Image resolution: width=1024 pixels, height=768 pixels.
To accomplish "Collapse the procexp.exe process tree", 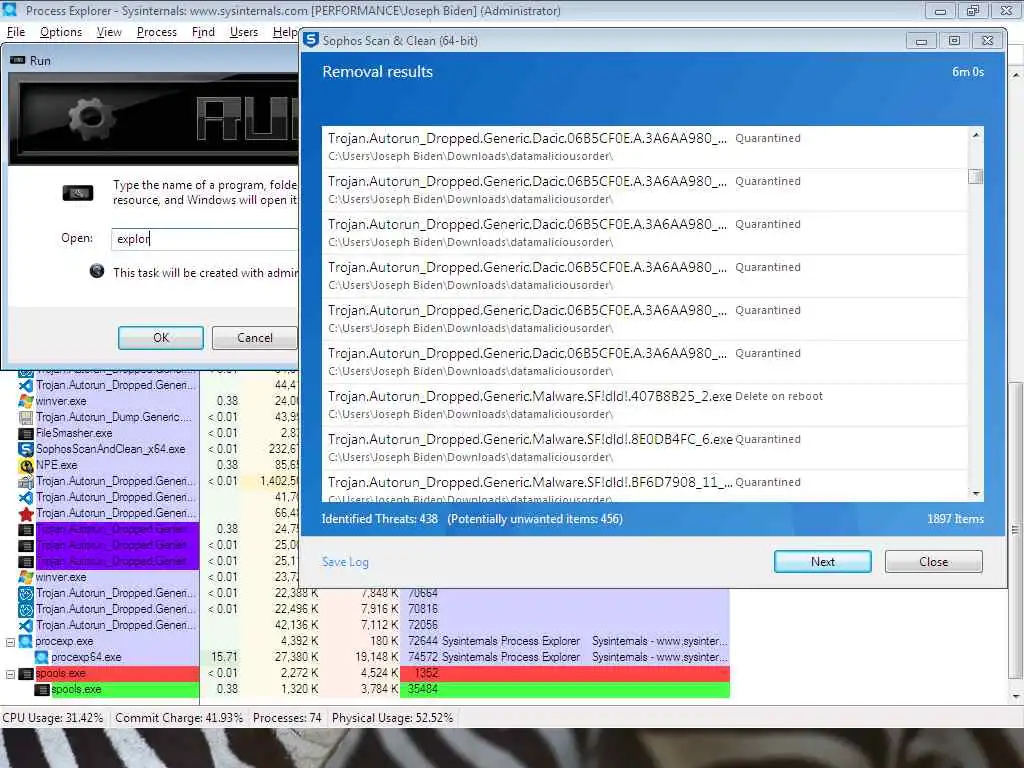I will coord(10,642).
